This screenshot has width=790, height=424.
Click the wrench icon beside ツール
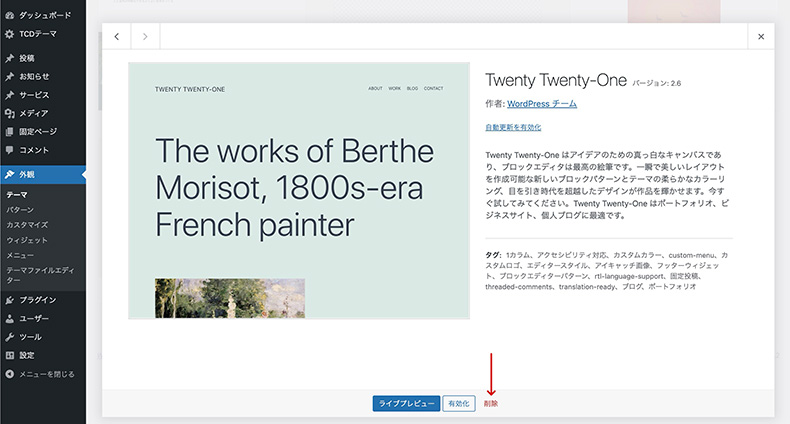click(10, 337)
